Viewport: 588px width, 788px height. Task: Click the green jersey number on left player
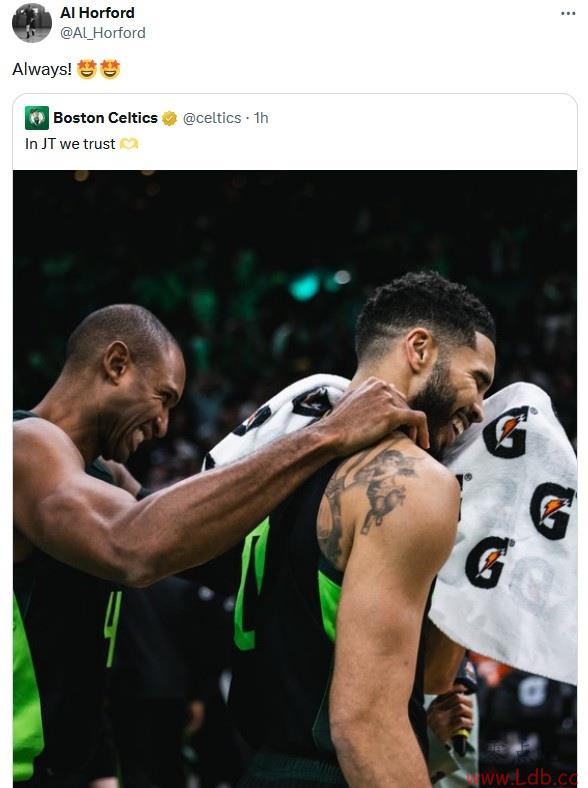113,628
